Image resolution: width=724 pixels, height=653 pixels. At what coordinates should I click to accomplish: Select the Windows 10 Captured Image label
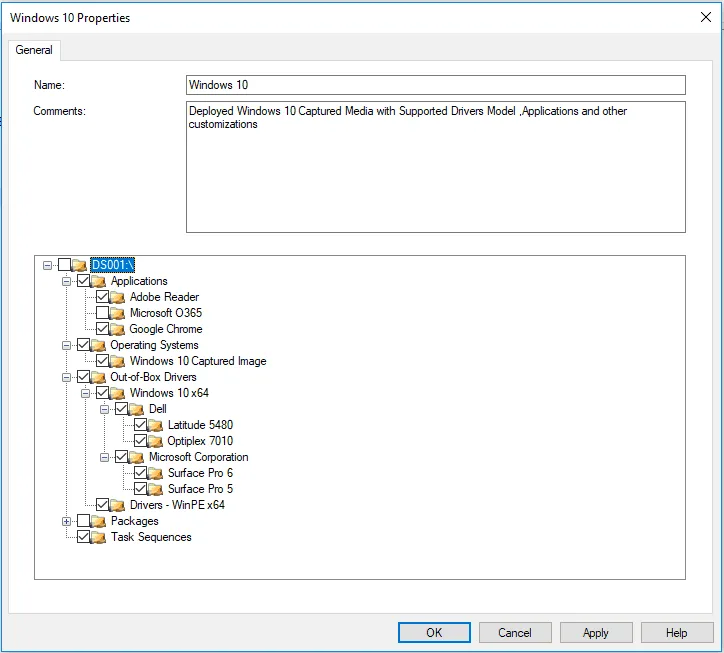[198, 361]
